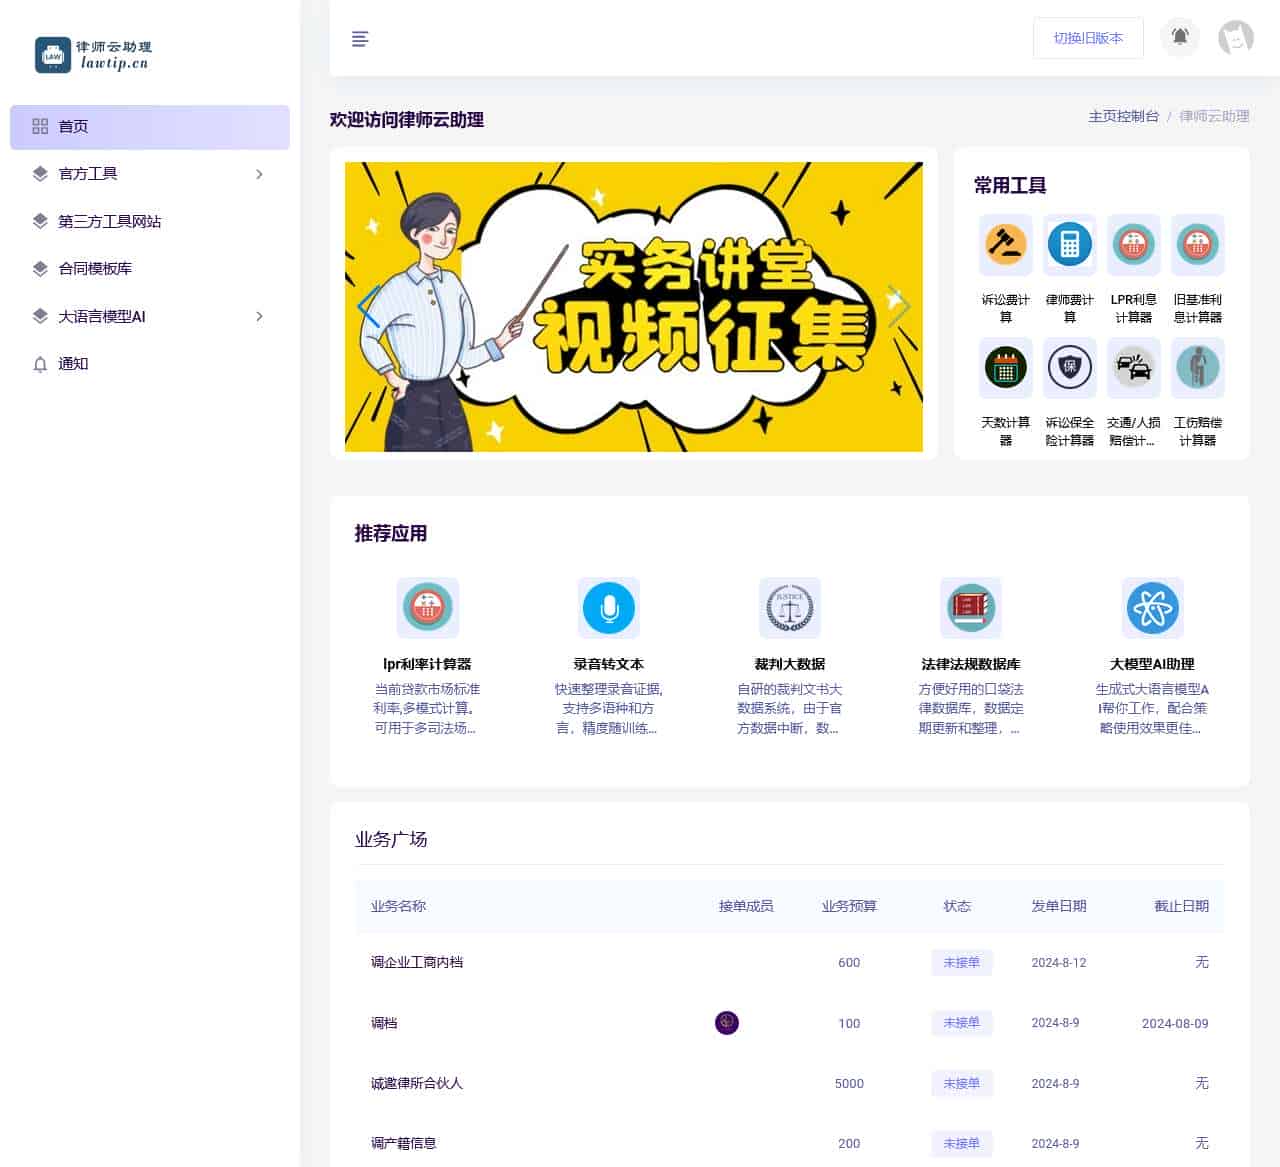
Task: Click the 2024-08-09 deadline cell
Action: pyautogui.click(x=1175, y=1023)
